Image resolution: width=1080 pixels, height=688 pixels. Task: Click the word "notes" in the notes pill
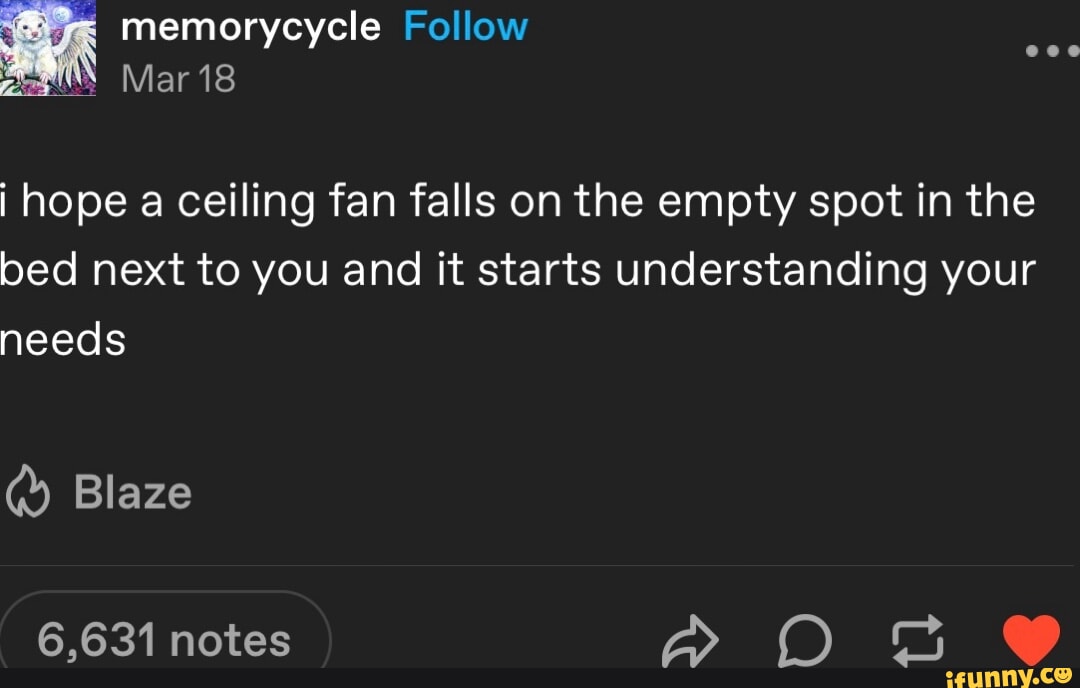[x=230, y=641]
